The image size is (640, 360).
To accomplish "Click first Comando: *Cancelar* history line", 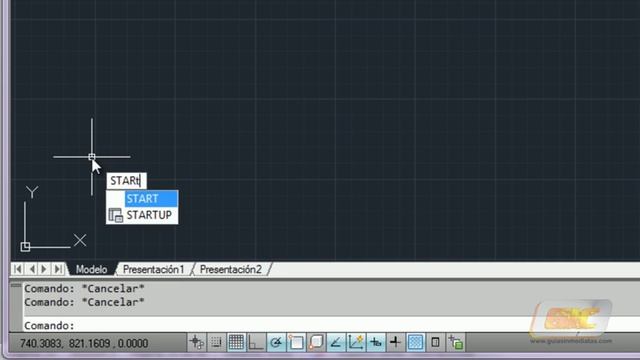I will (84, 289).
